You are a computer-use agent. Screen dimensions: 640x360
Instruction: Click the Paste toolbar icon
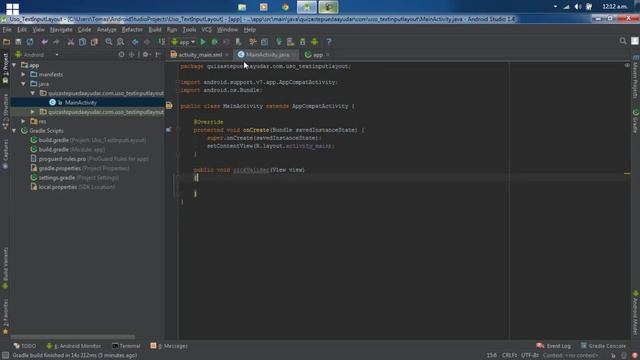click(94, 42)
